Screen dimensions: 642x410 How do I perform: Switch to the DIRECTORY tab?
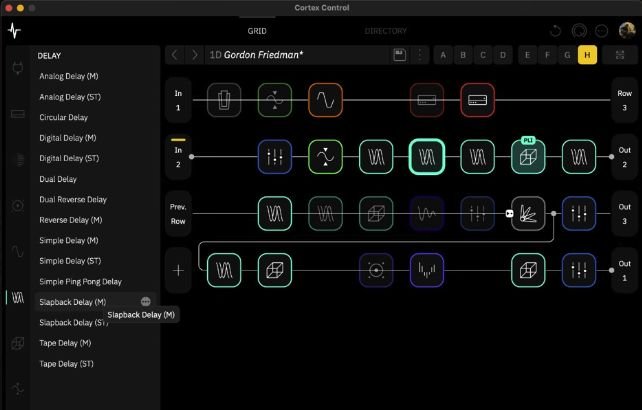coord(385,31)
